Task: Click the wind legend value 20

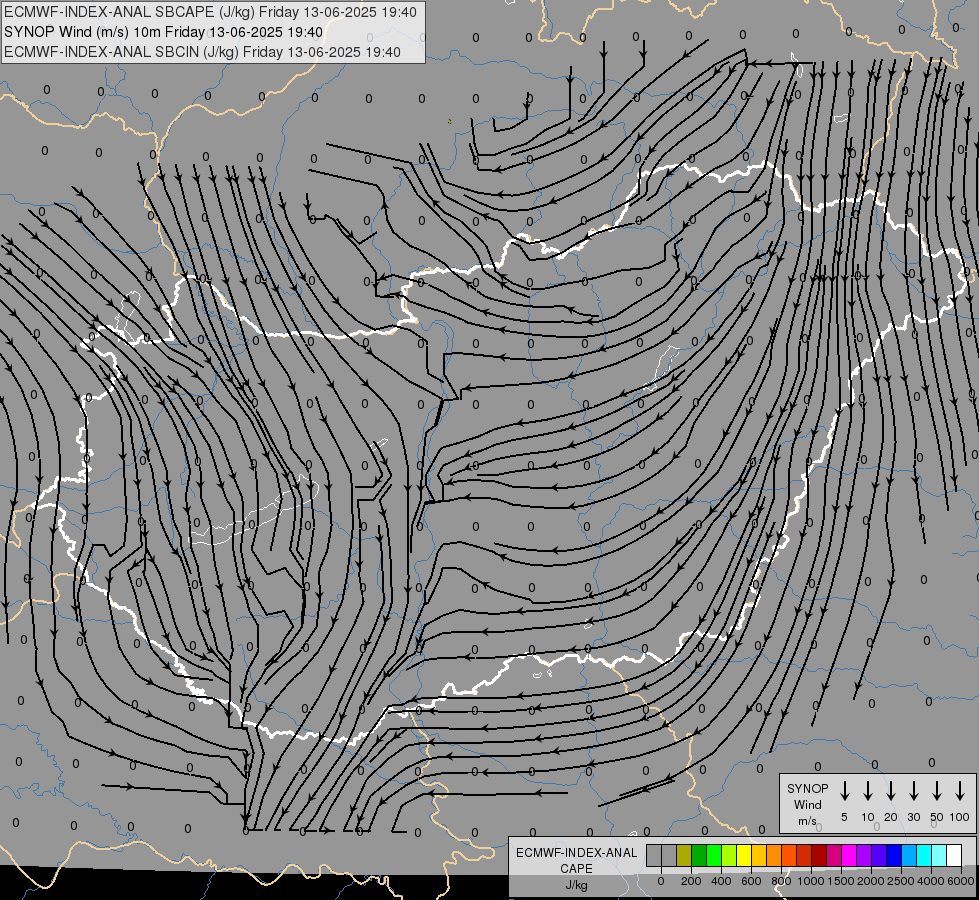Action: pyautogui.click(x=890, y=817)
